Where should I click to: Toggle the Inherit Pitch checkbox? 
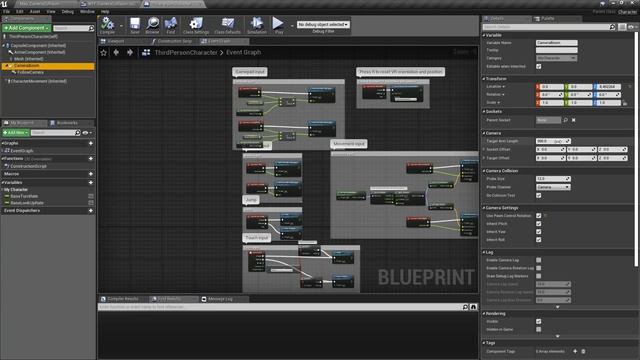[x=539, y=224]
